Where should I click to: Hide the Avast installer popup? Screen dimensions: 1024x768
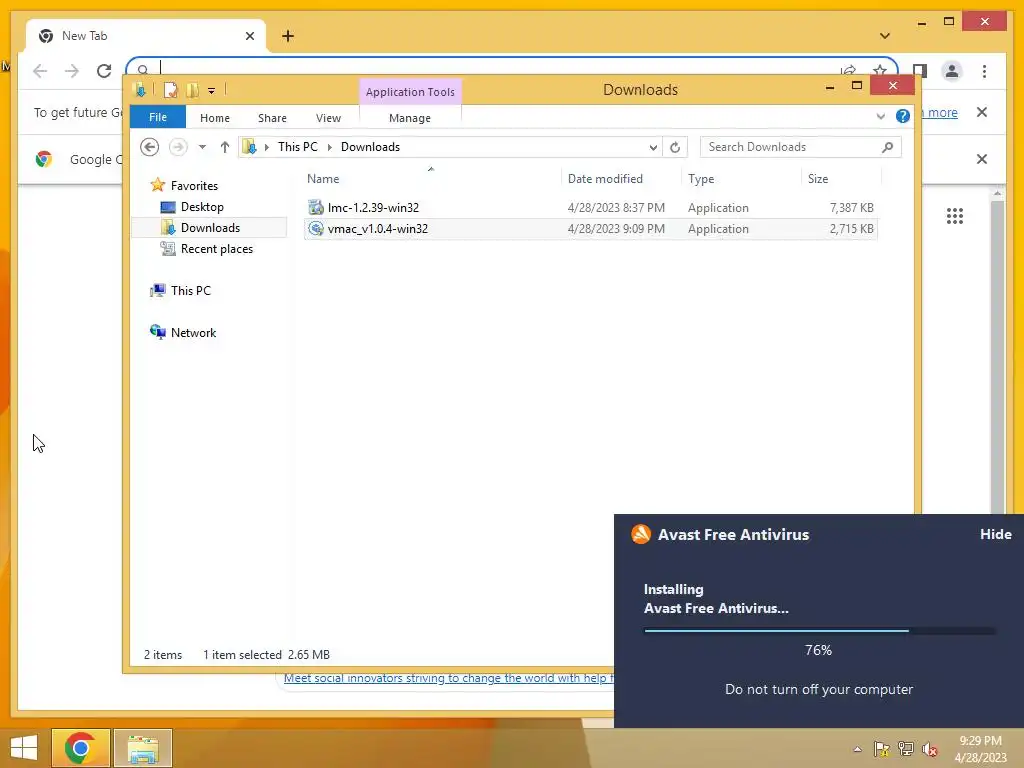click(x=995, y=534)
